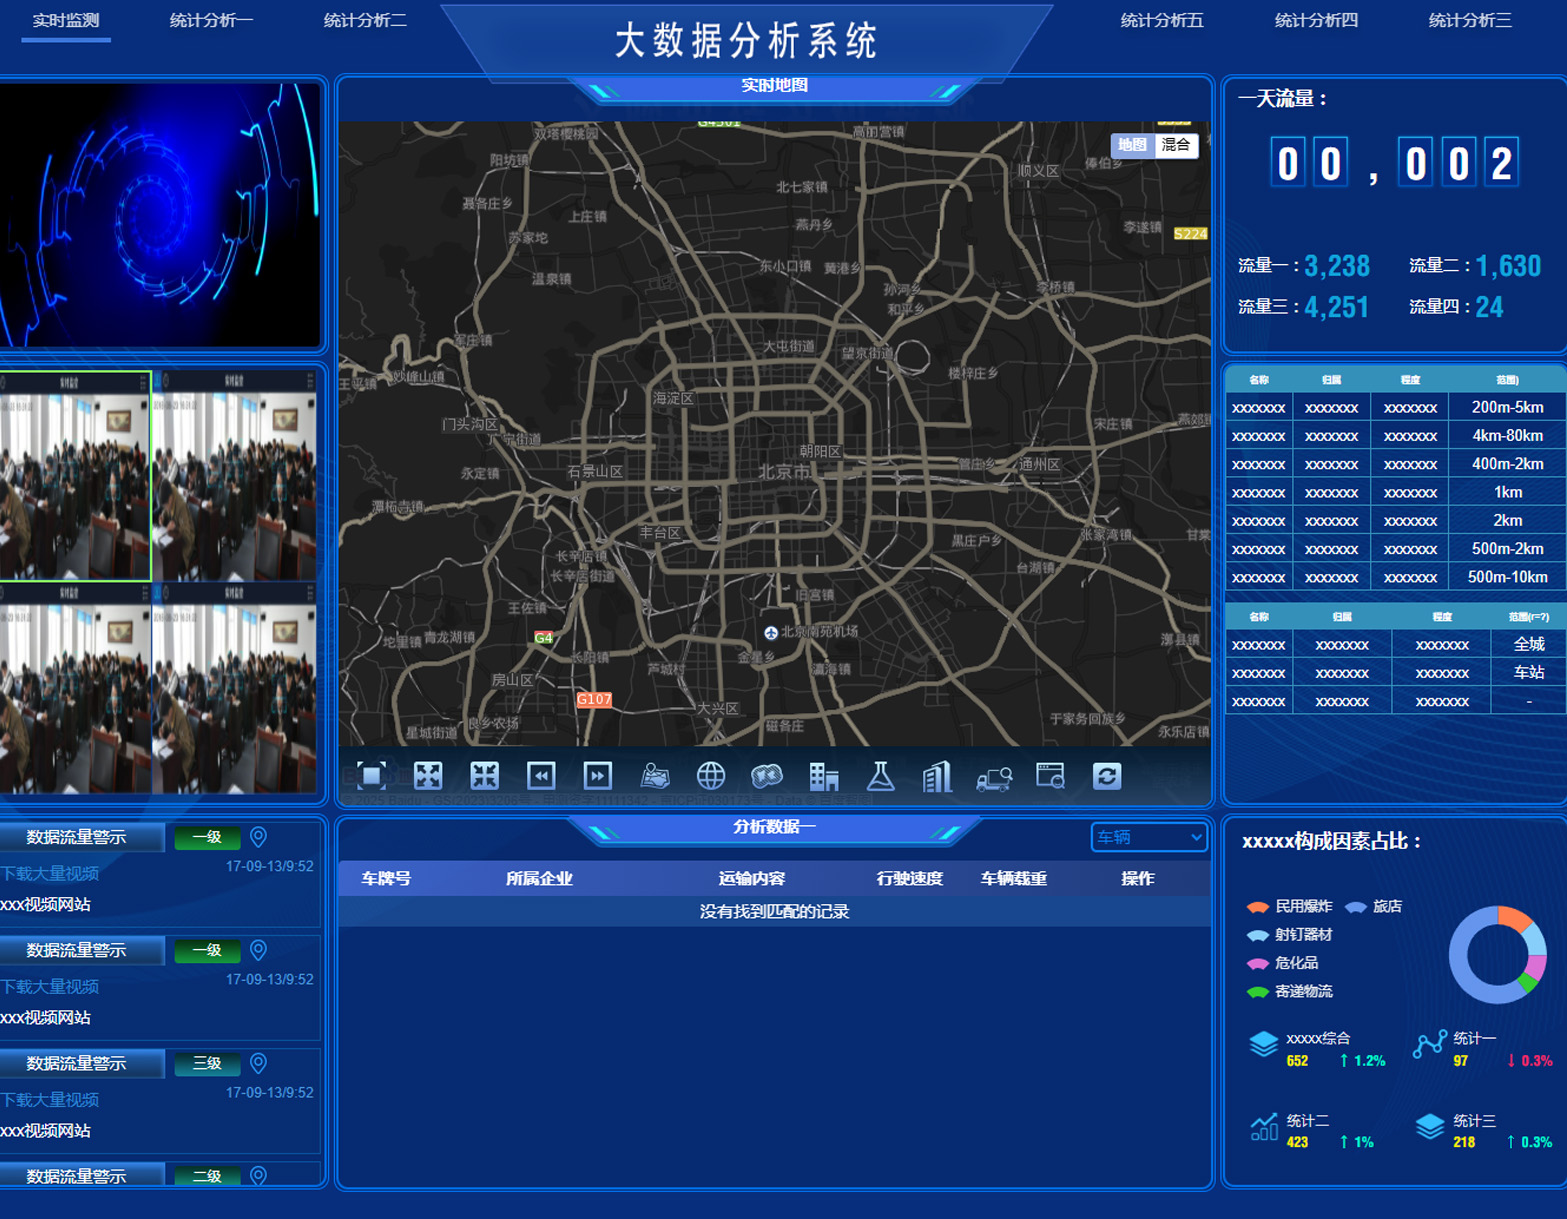Click the xxxxx综合 layers icon
1567x1219 pixels.
1264,1044
